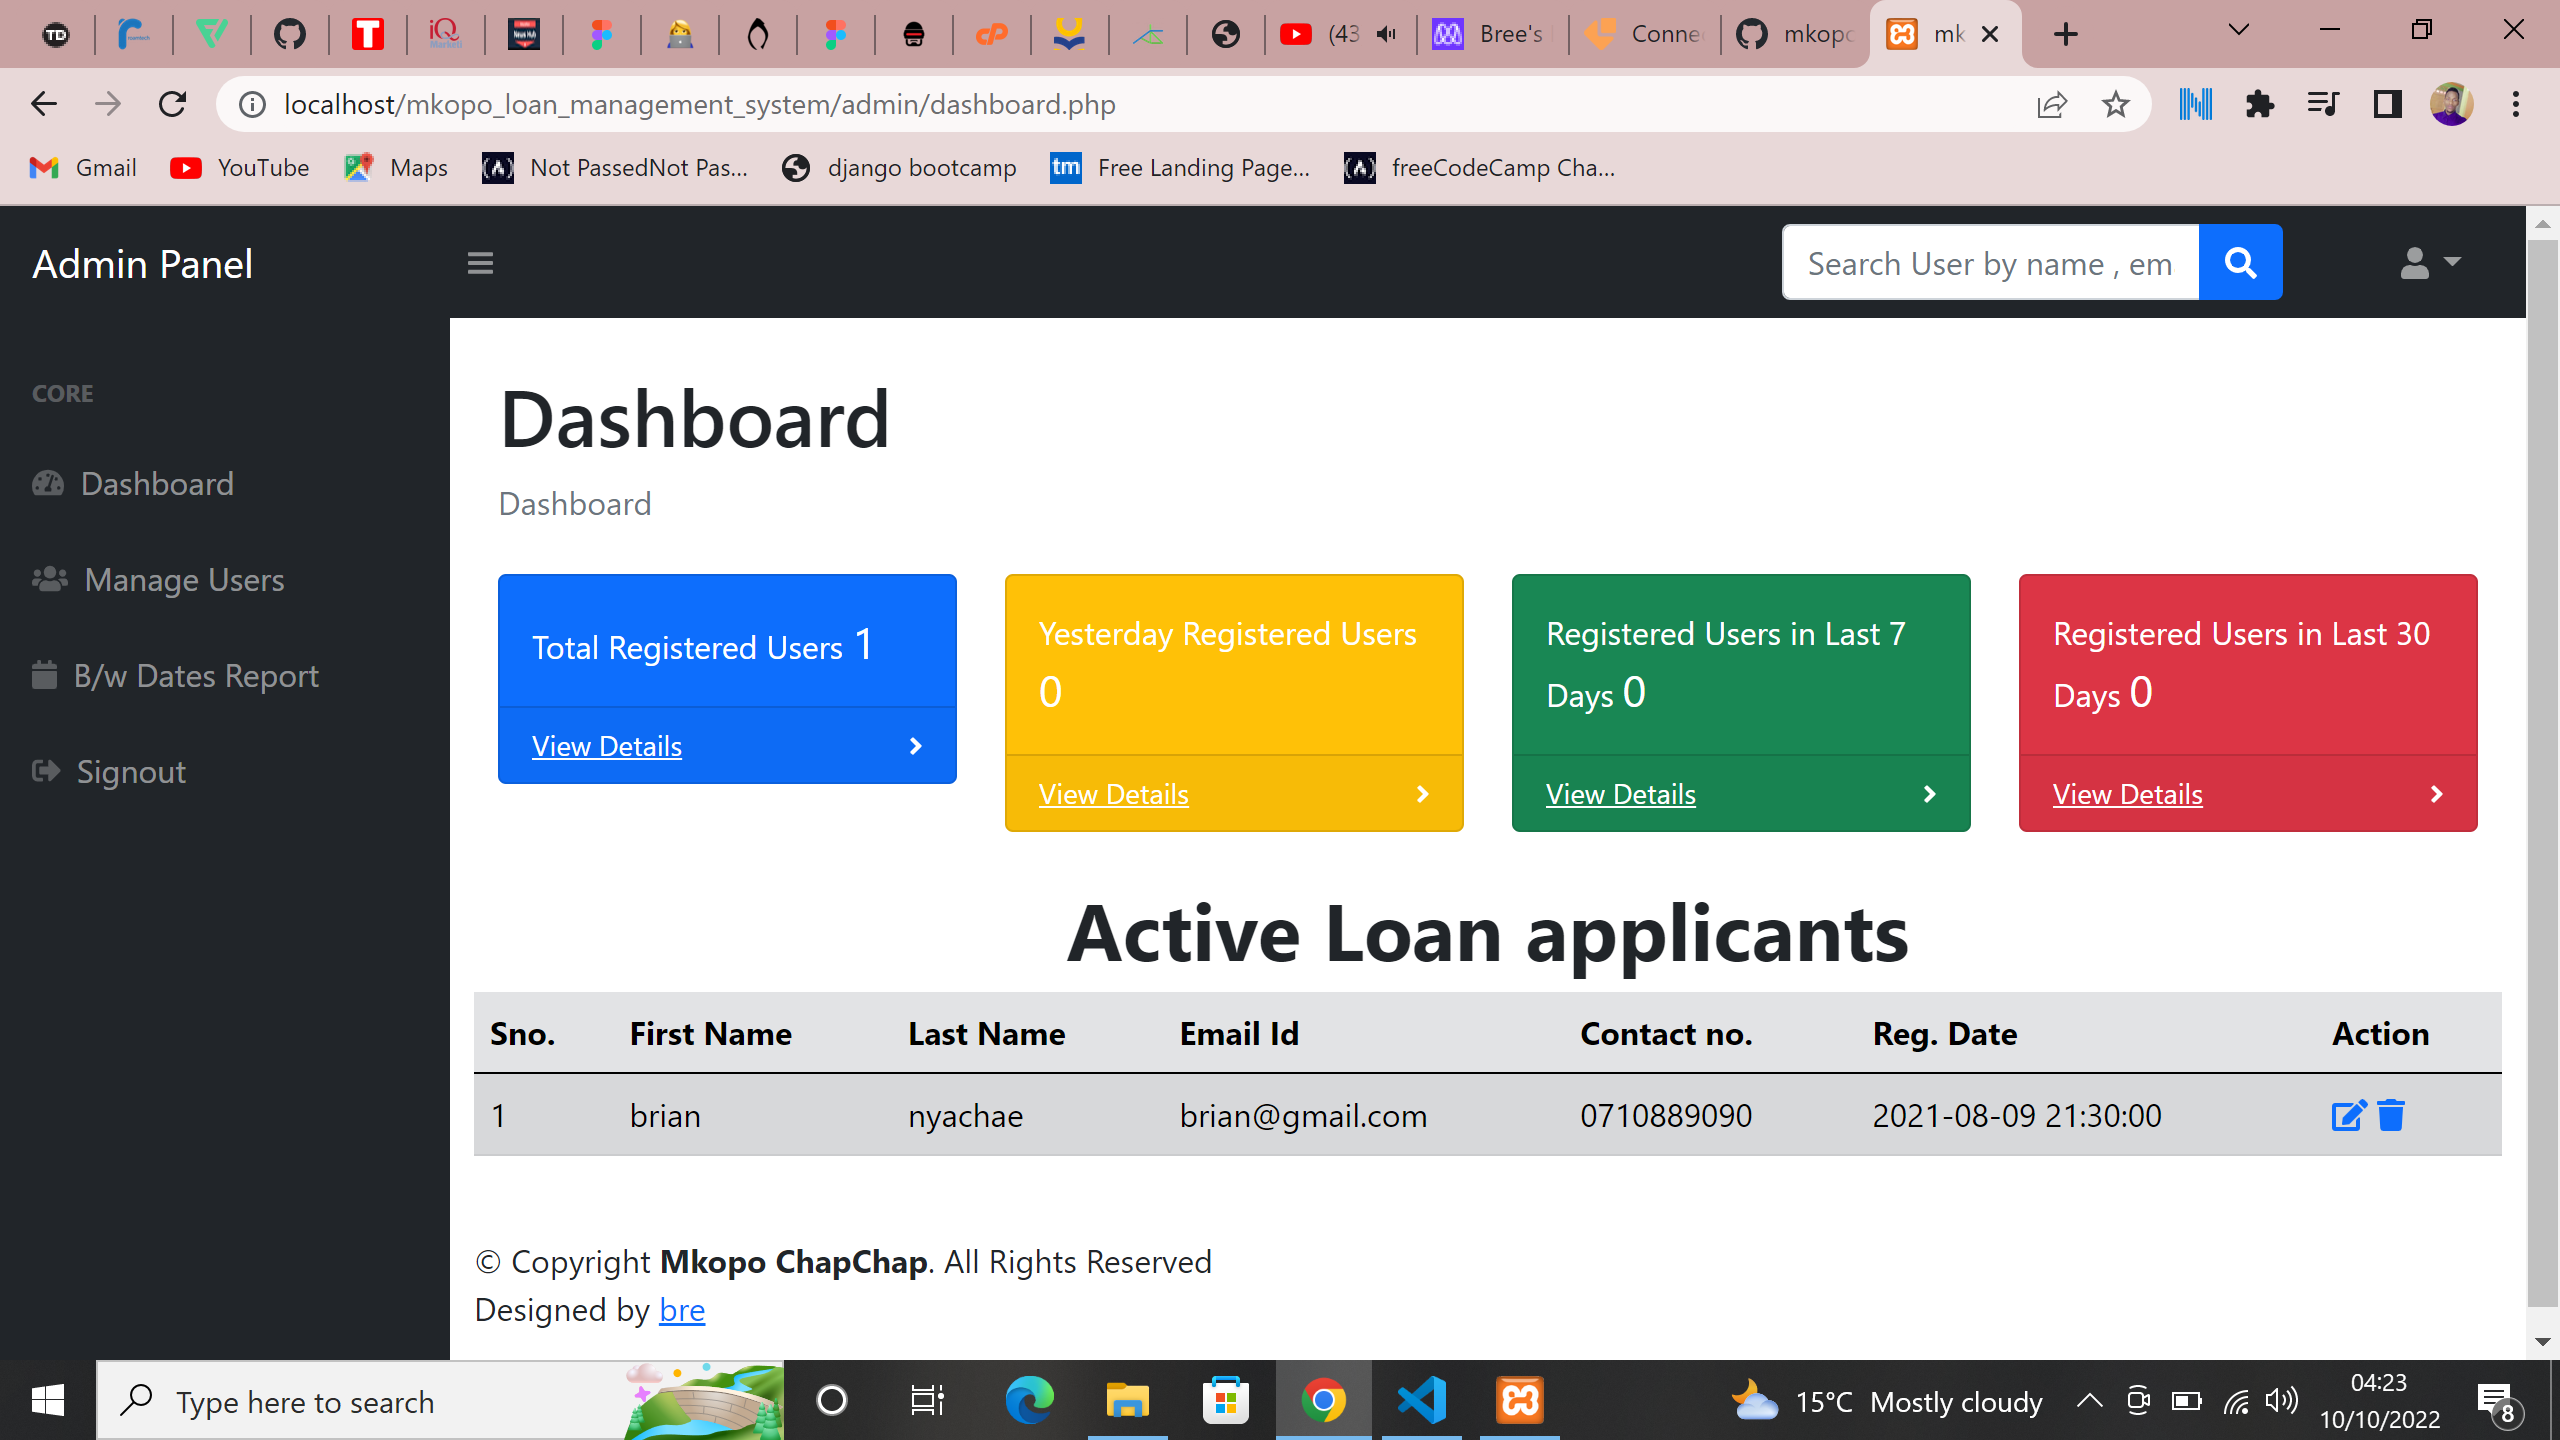This screenshot has width=2560, height=1440.
Task: Delete brian's record using the trash icon
Action: click(2392, 1115)
